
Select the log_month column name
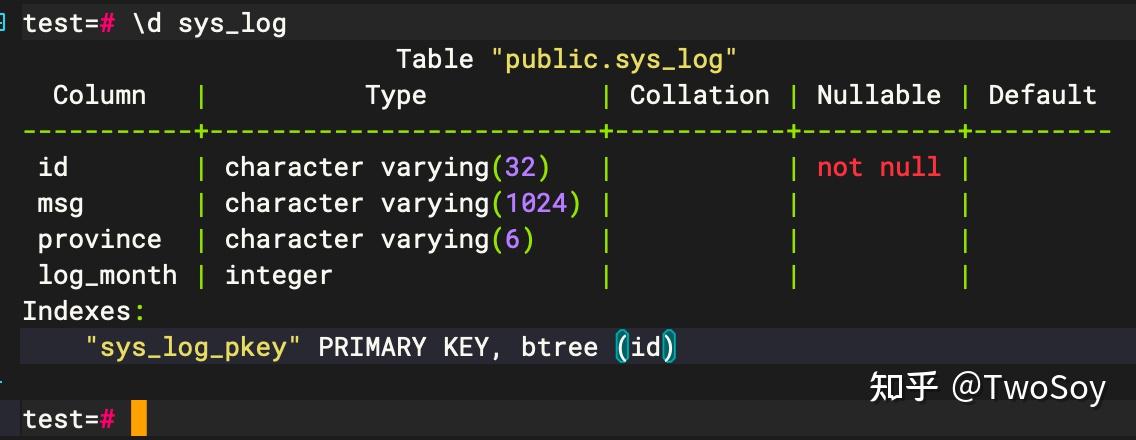point(107,275)
